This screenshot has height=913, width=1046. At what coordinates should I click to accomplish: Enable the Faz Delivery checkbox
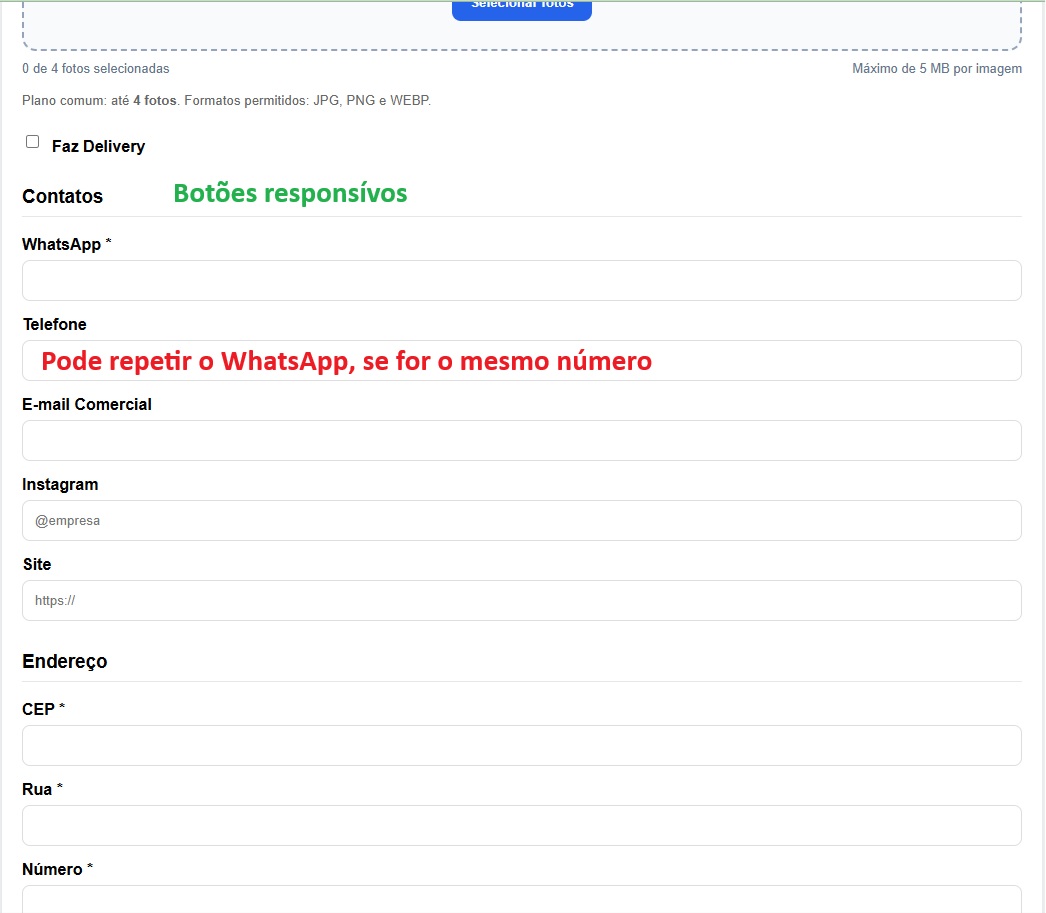33,141
